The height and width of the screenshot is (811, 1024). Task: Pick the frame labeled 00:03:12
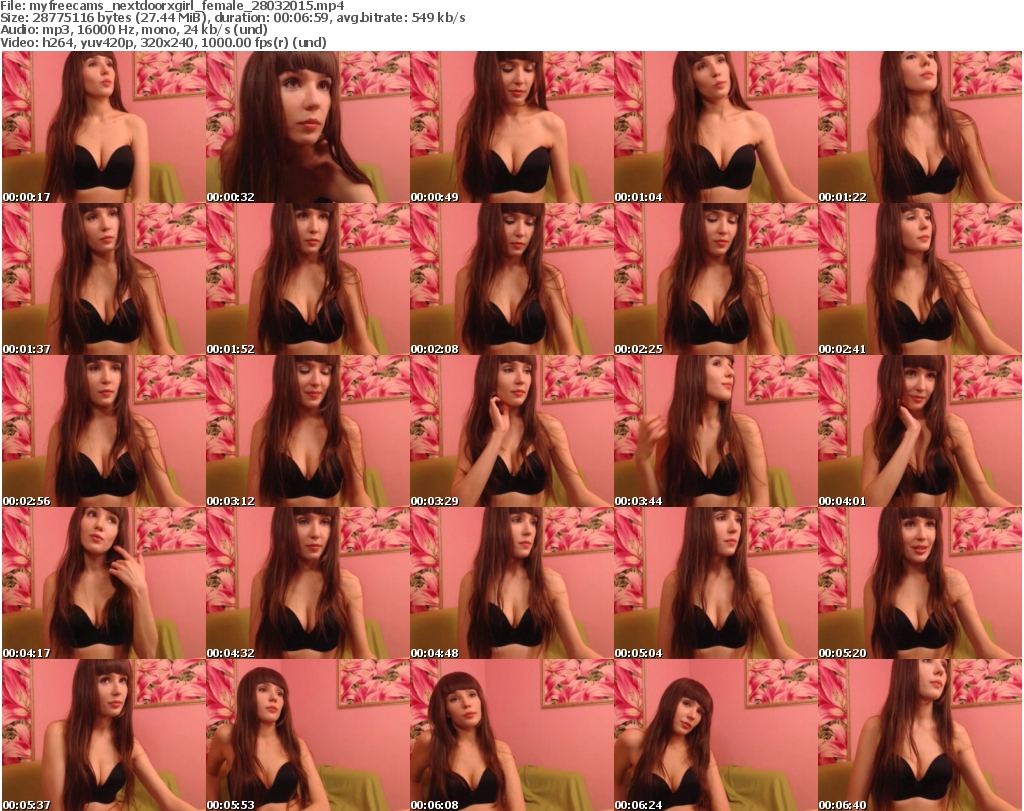click(308, 432)
